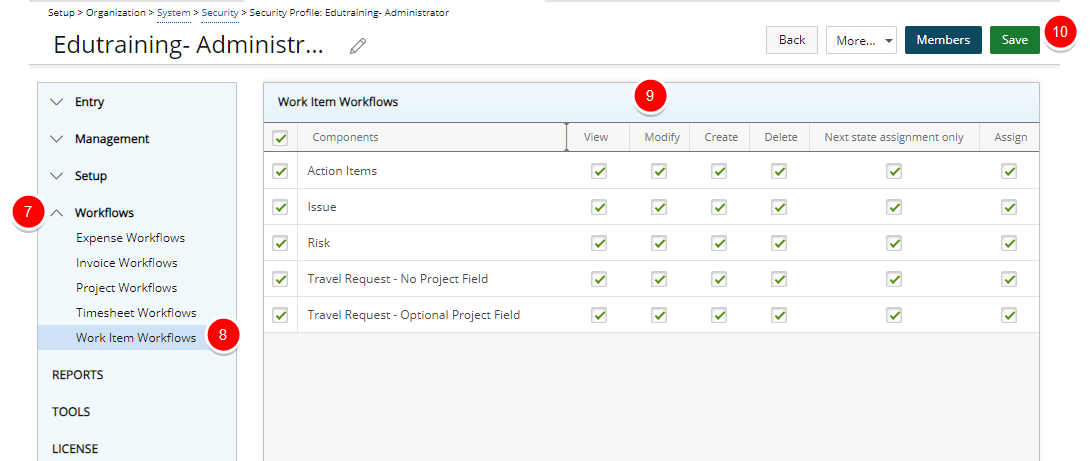Uncheck Create for Travel Request - No Project Field
Image resolution: width=1090 pixels, height=461 pixels.
click(719, 280)
